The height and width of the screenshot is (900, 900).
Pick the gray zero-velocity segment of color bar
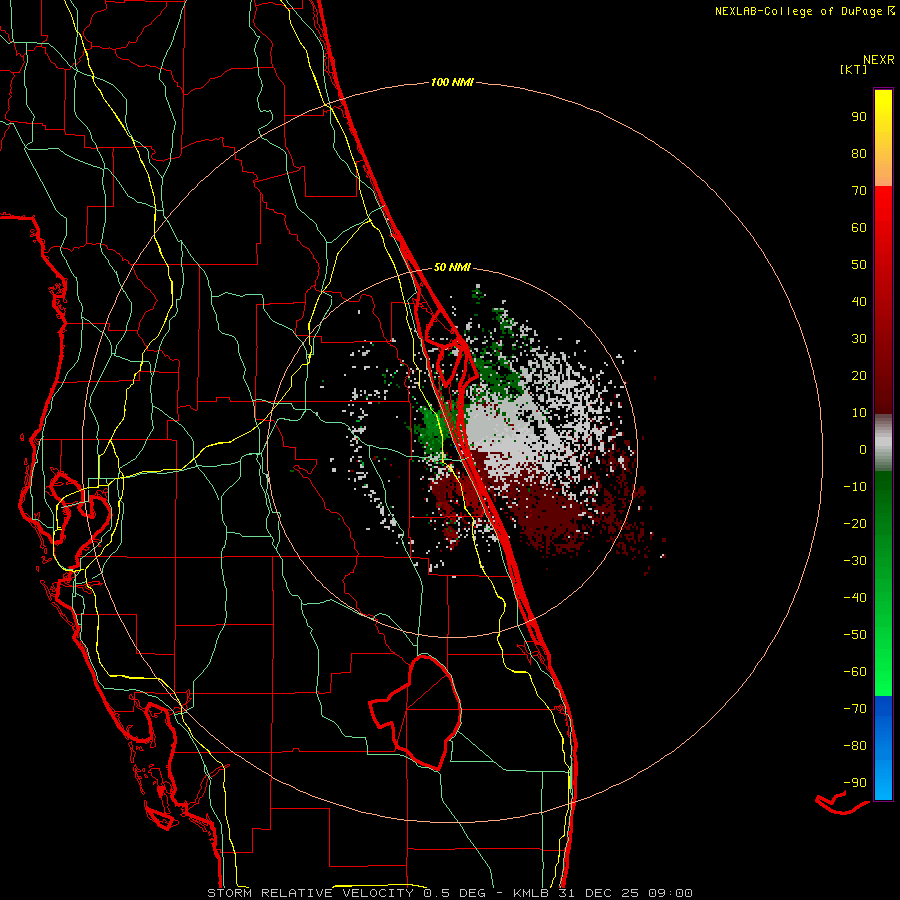[883, 443]
